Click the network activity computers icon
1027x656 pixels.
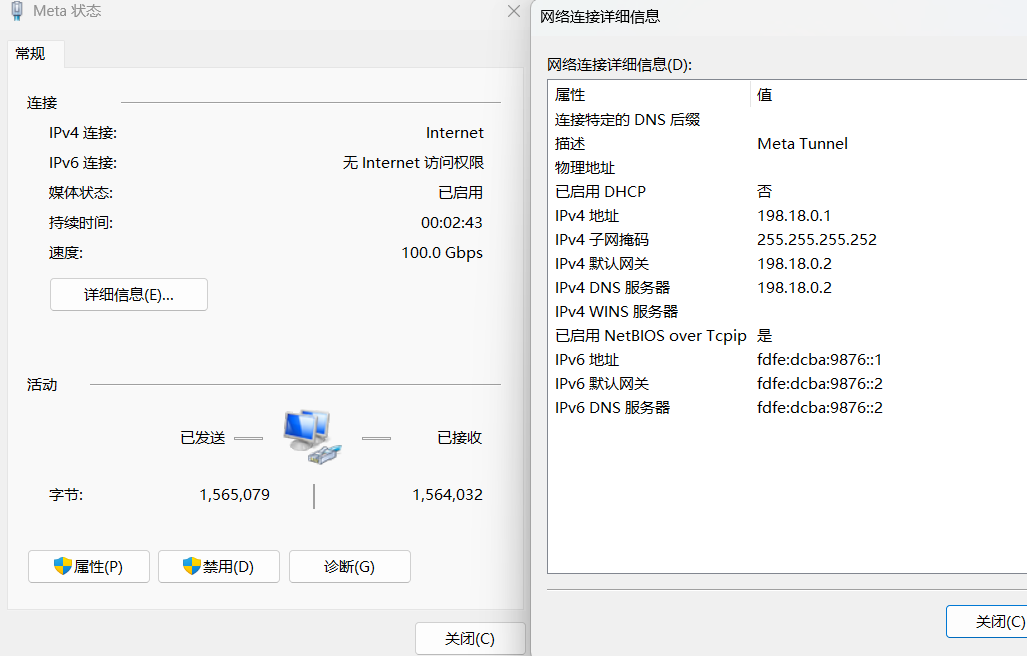tap(312, 437)
